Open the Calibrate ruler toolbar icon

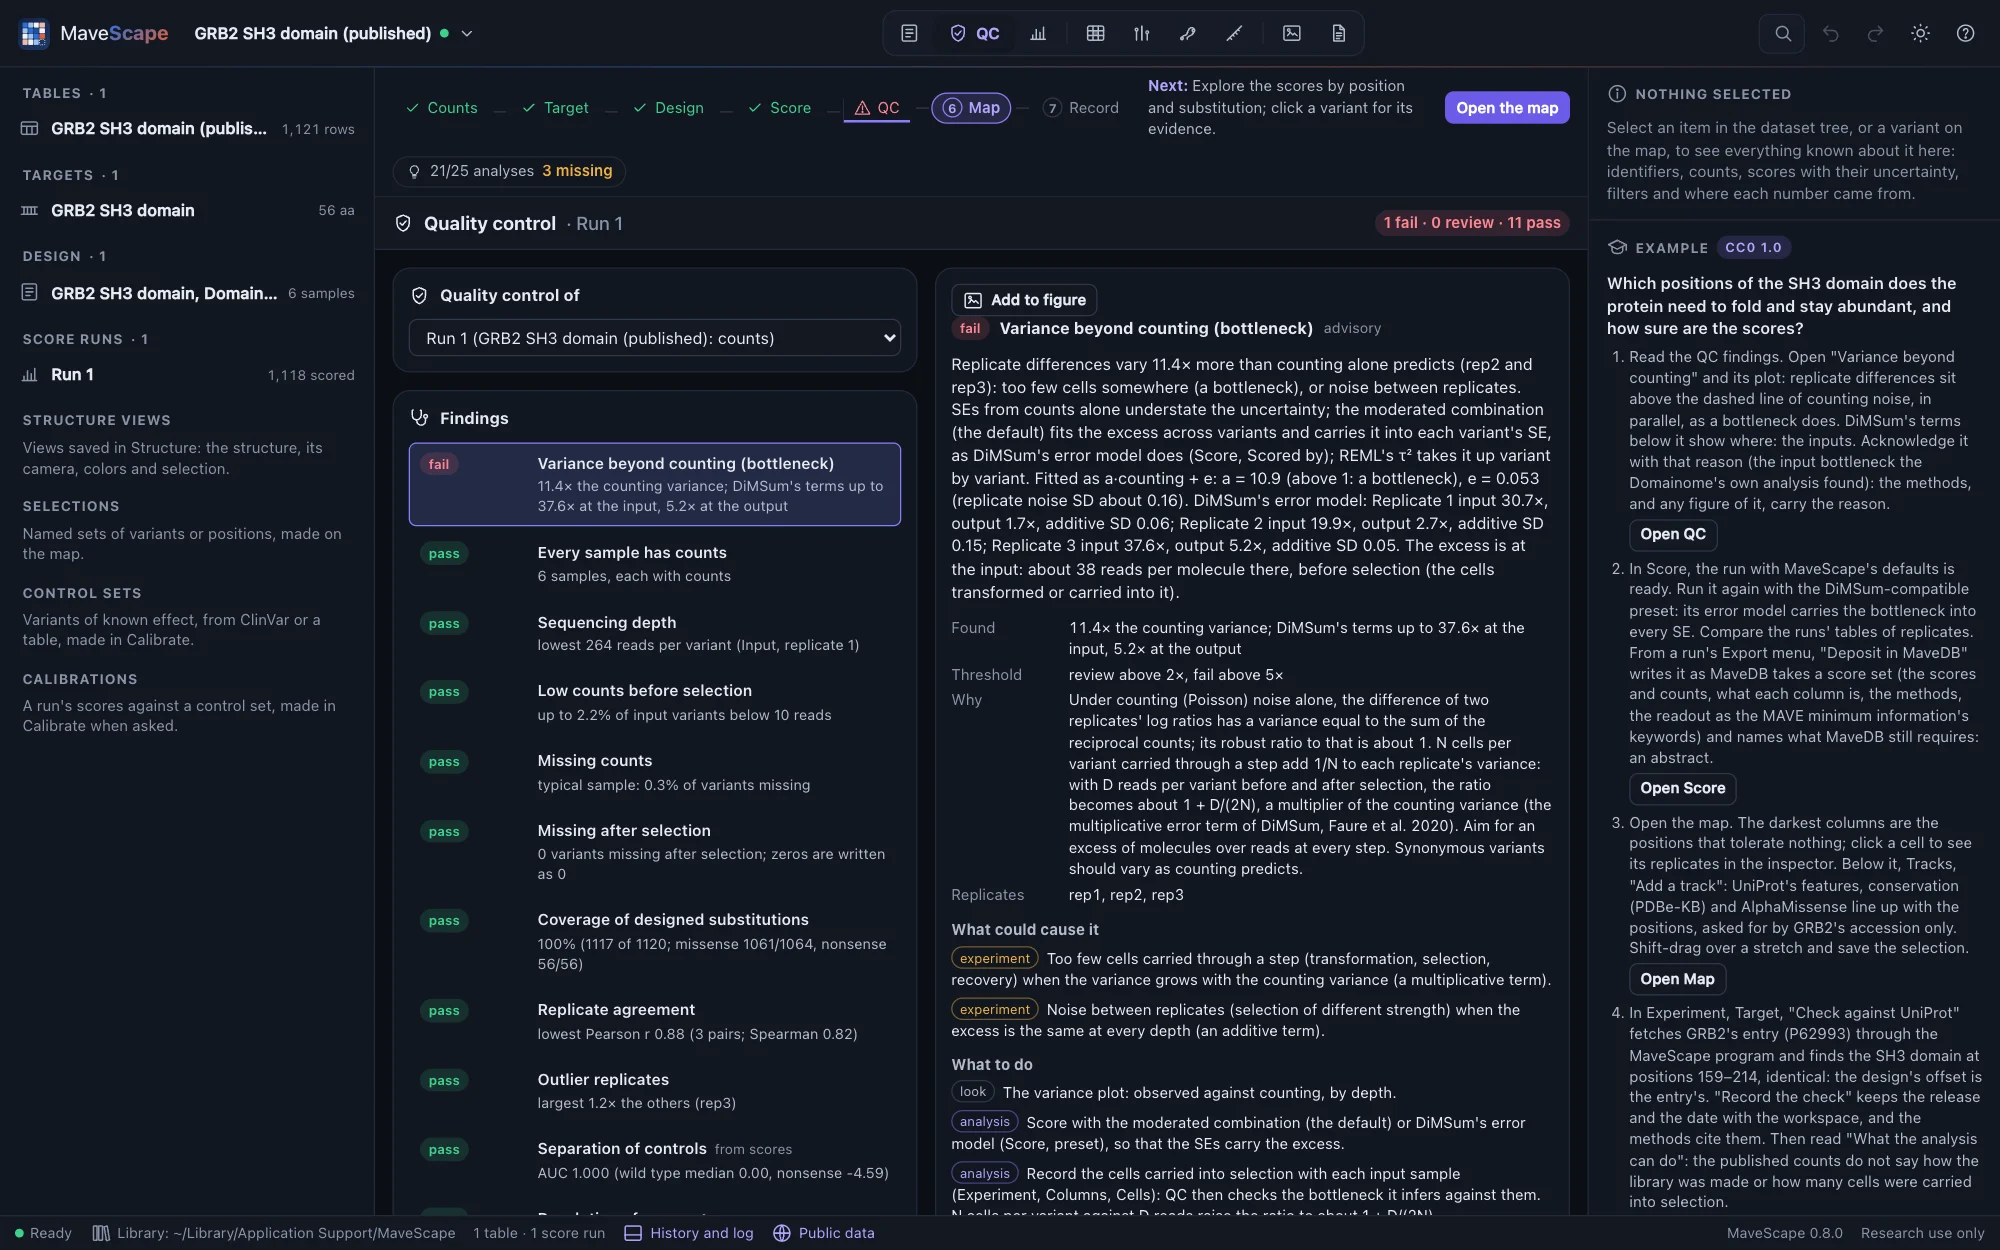[x=1234, y=33]
